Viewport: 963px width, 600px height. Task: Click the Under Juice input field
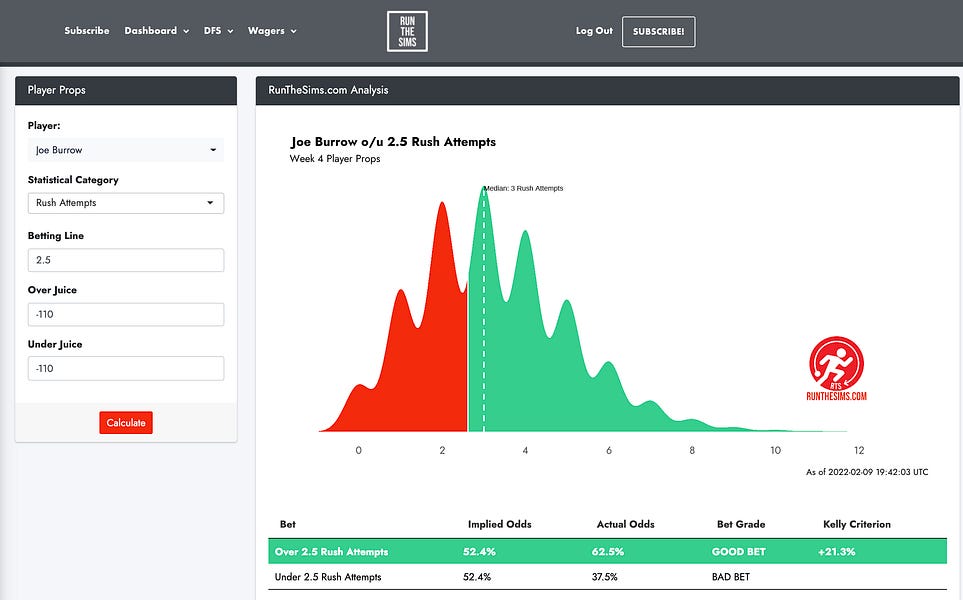(x=126, y=368)
